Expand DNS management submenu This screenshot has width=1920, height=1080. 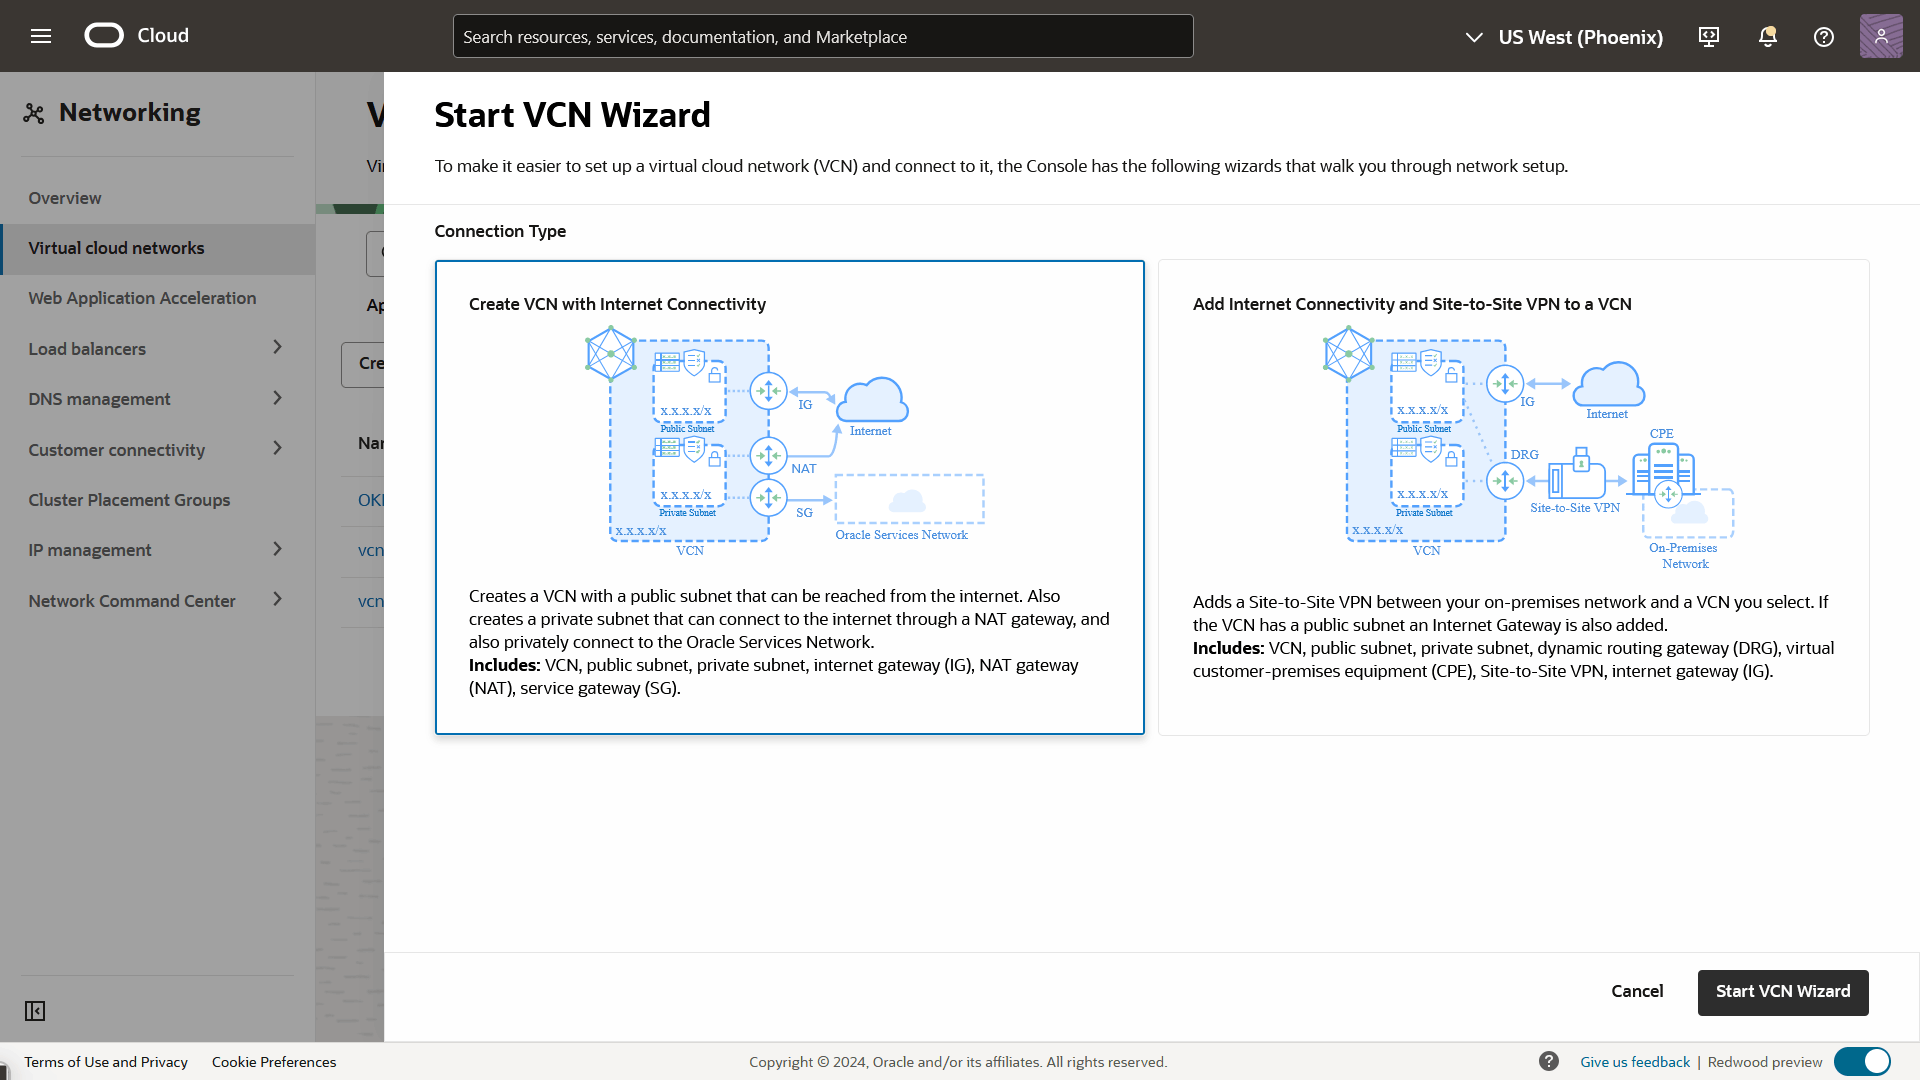[x=156, y=399]
